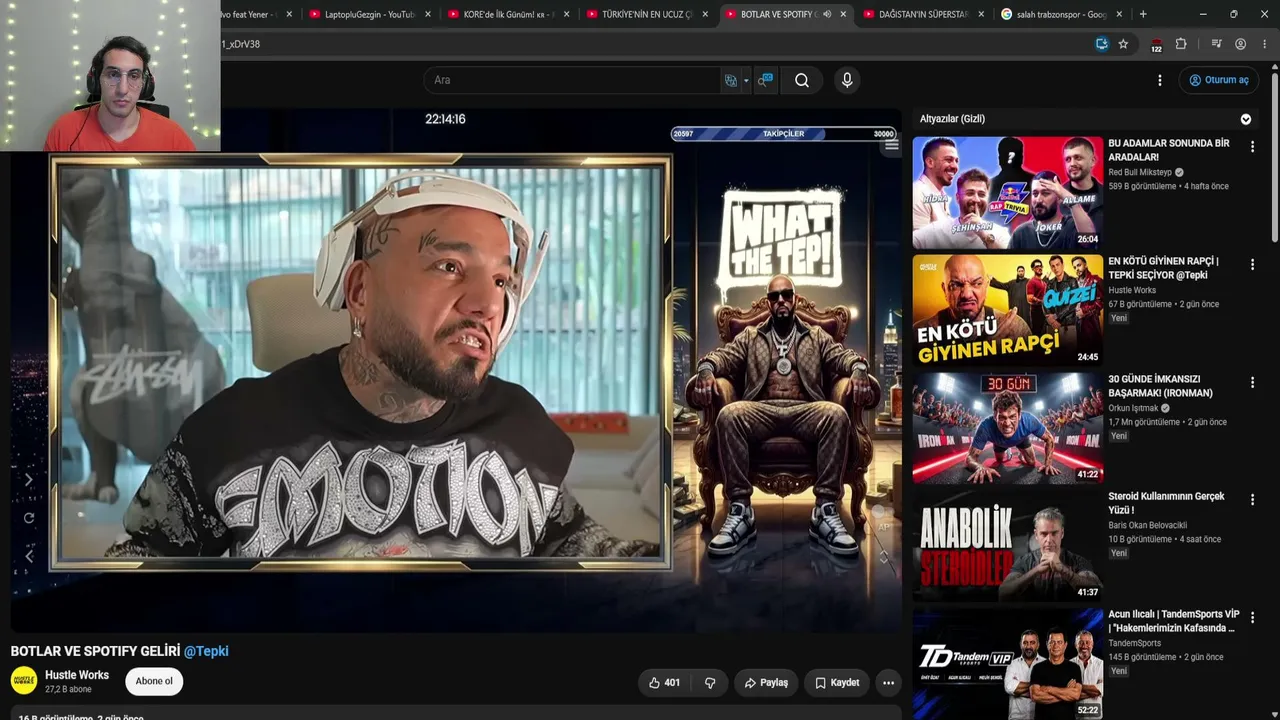Open the Chrome extensions puzzle icon
Screen dimensions: 1280x720
pyautogui.click(x=1181, y=44)
